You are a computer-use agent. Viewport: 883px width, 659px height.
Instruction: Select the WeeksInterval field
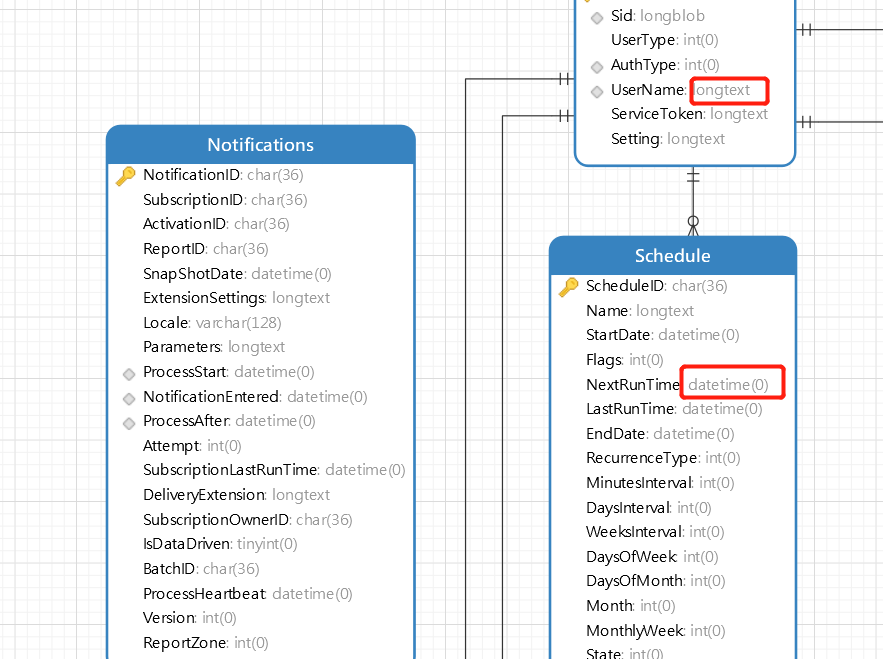655,532
